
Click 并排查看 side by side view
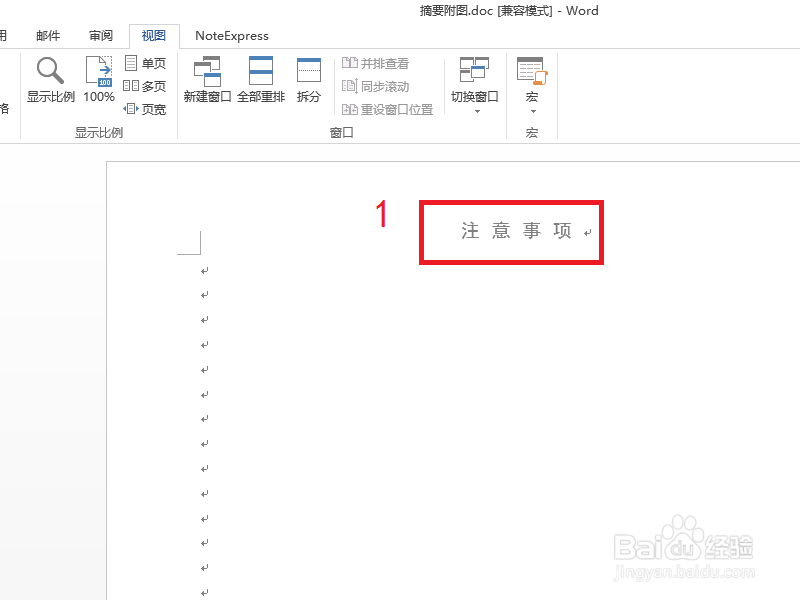point(376,63)
